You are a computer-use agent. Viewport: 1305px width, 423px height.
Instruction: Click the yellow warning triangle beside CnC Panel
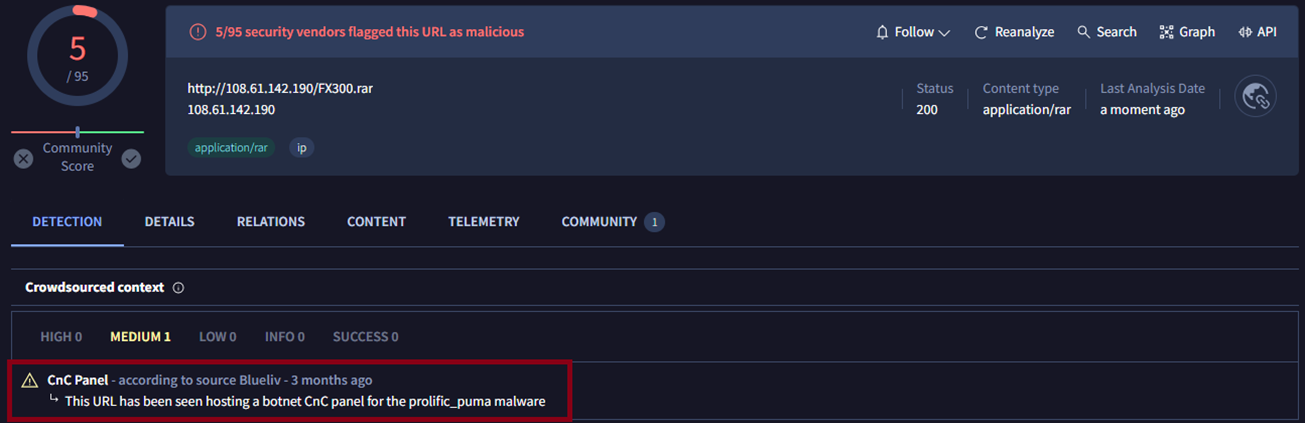pos(30,381)
